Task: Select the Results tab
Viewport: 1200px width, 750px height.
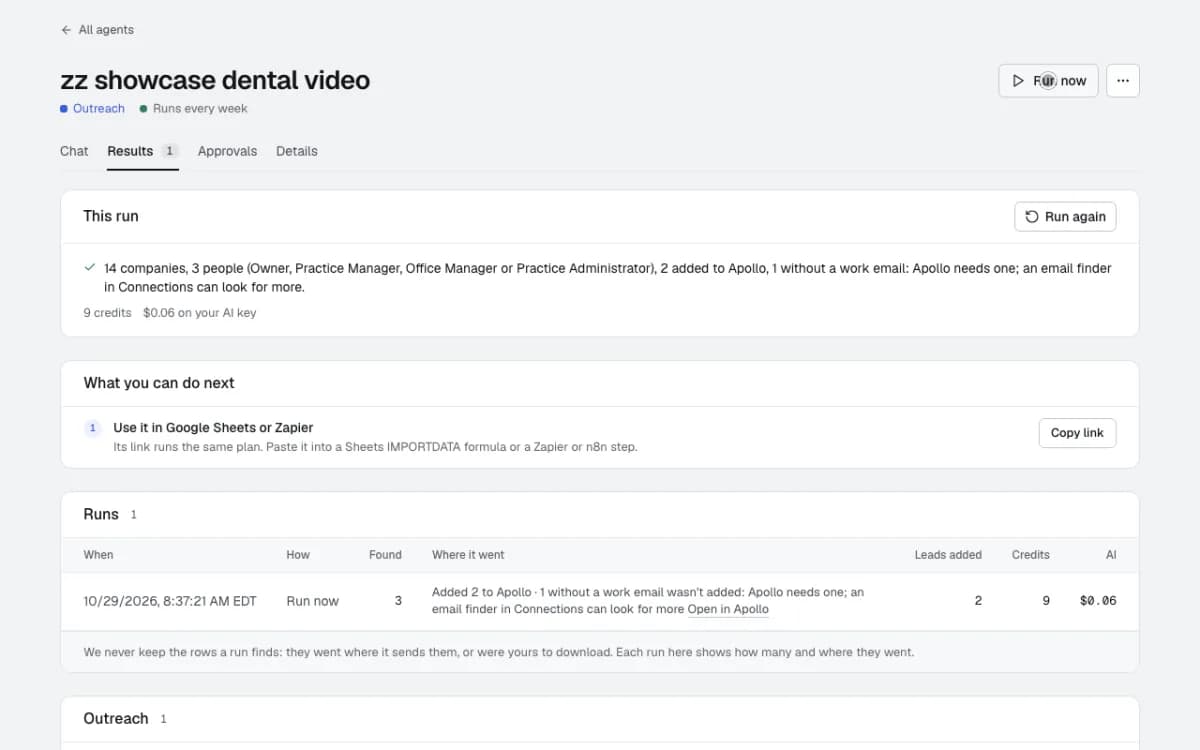Action: [x=143, y=151]
